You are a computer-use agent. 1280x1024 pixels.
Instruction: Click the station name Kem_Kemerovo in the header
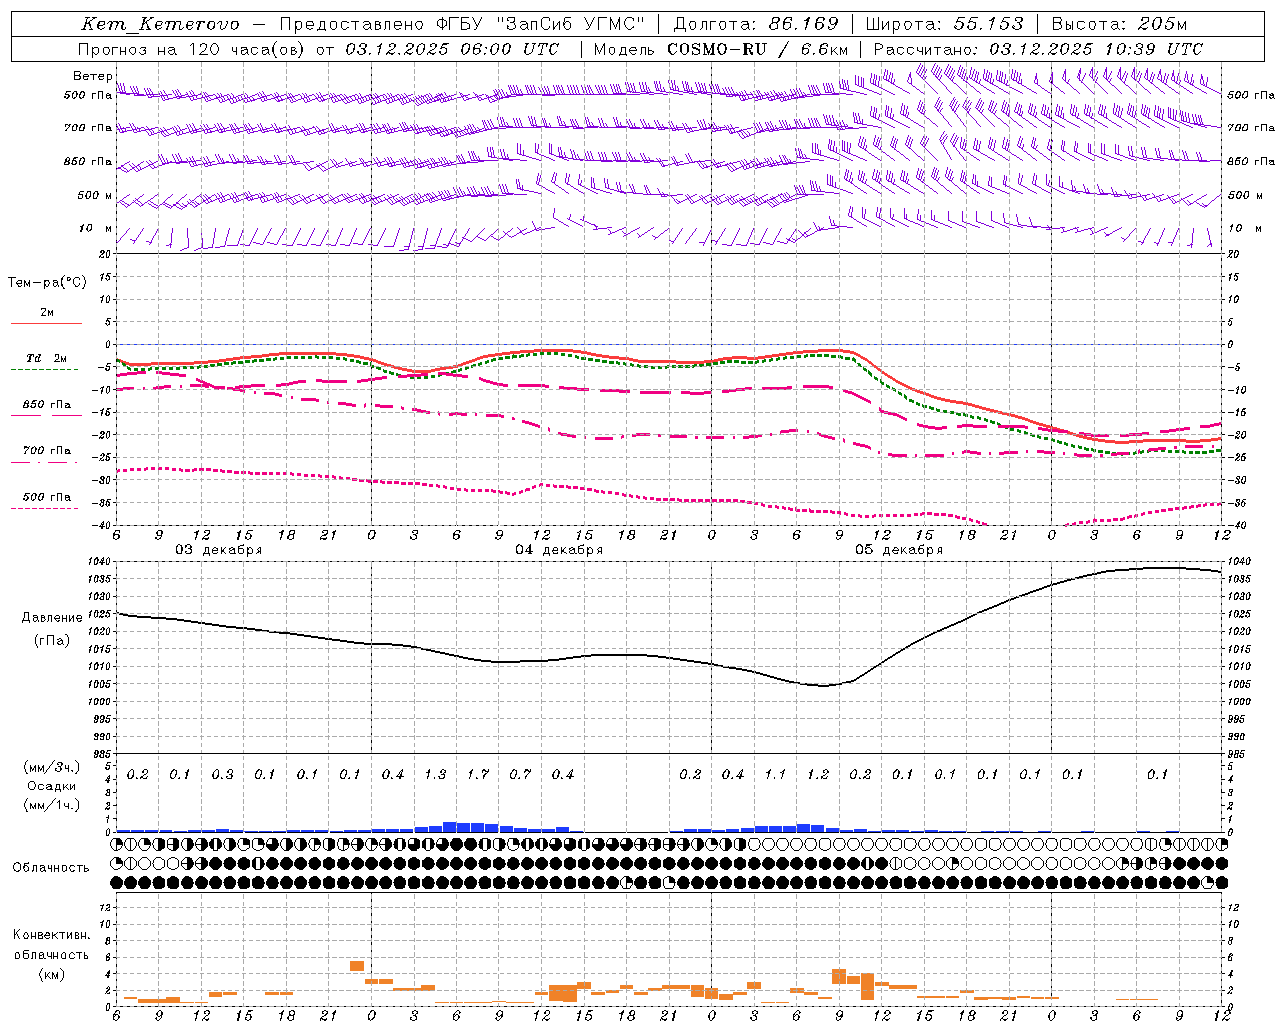point(160,24)
